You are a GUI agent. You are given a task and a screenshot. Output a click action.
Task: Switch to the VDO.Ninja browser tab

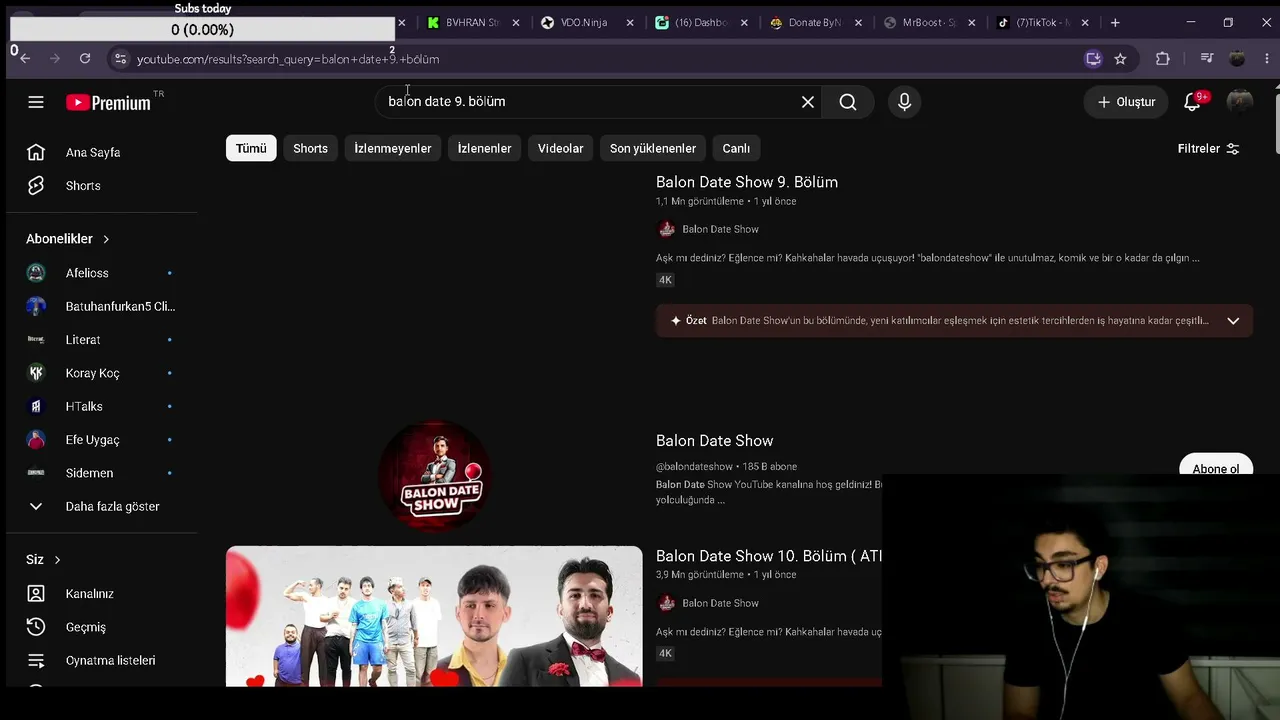586,23
